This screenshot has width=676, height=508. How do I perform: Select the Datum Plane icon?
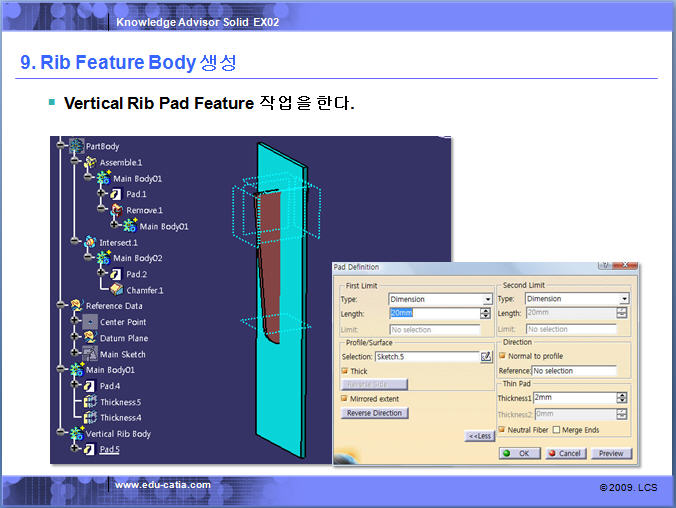click(89, 338)
